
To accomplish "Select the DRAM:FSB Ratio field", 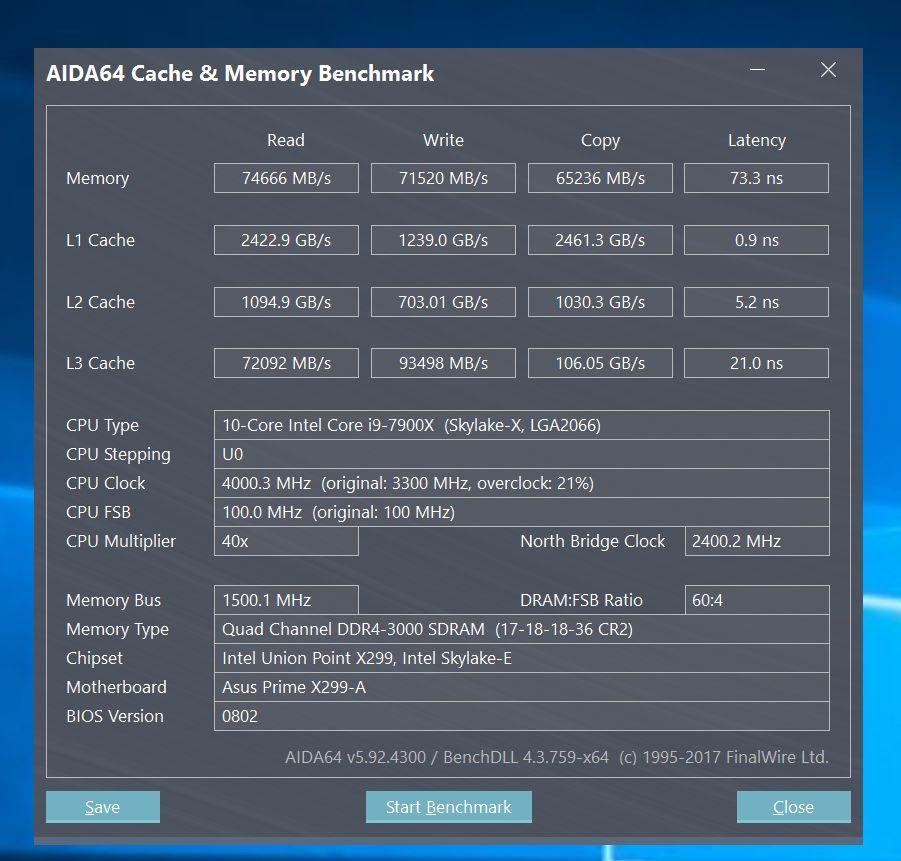I will (756, 600).
